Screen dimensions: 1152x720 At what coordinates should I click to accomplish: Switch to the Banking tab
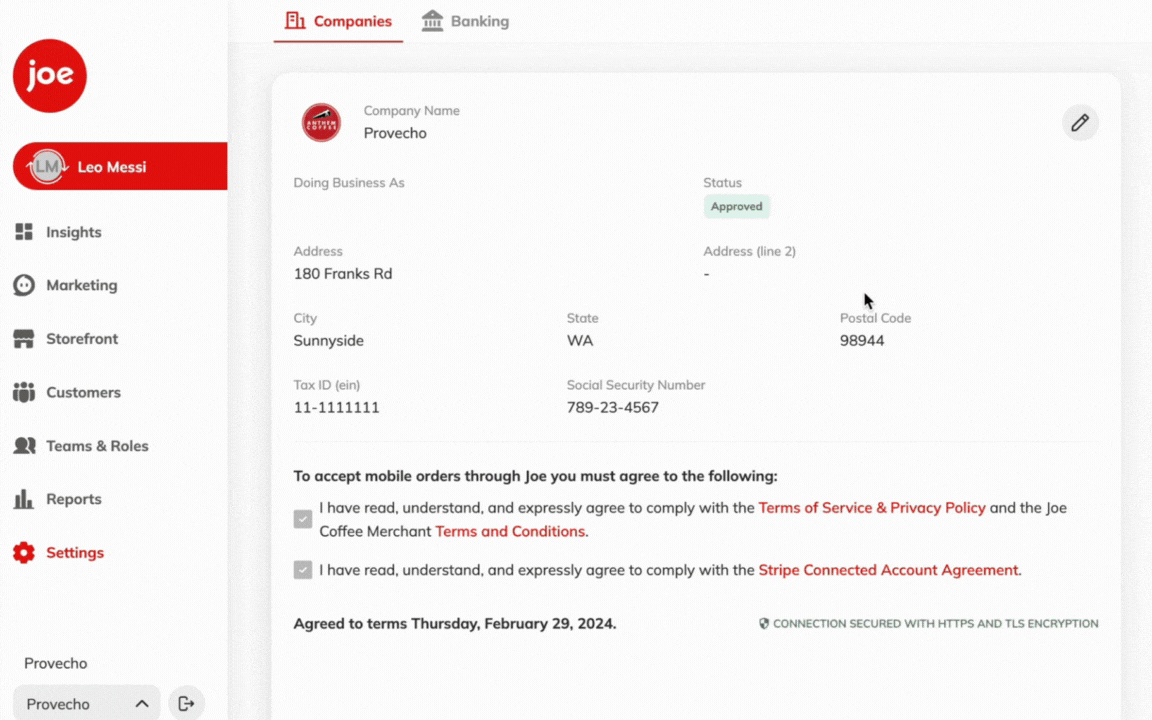click(465, 21)
